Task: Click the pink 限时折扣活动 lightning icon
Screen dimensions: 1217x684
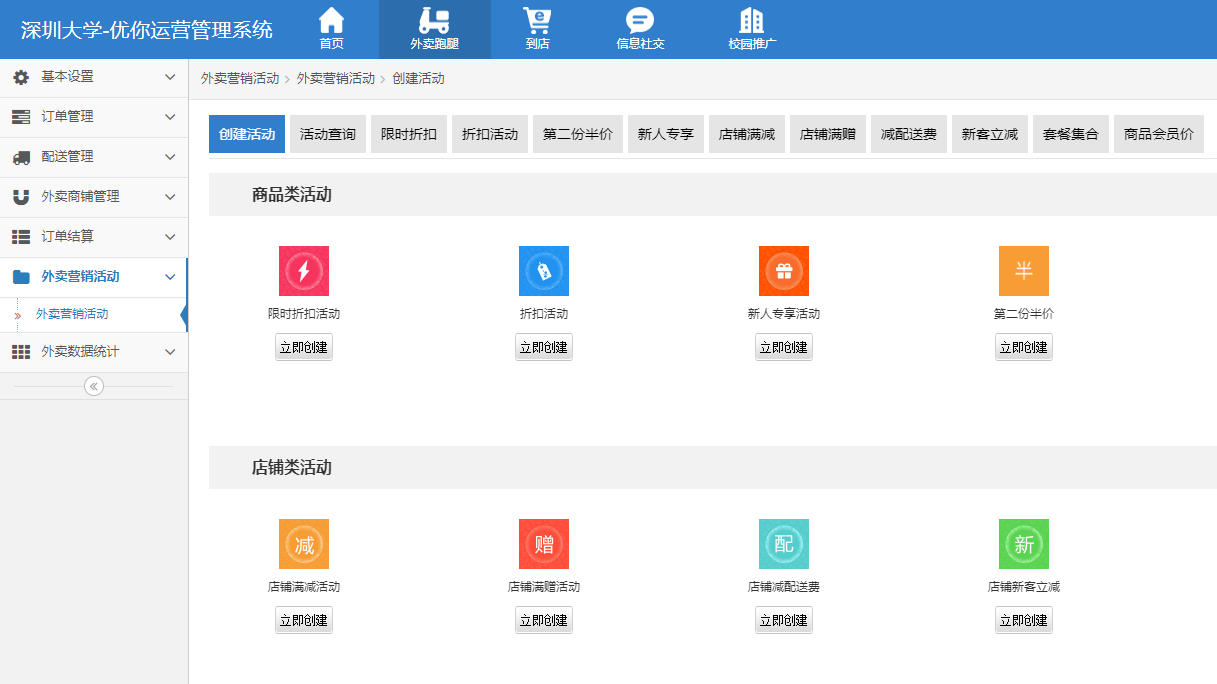Action: tap(304, 271)
